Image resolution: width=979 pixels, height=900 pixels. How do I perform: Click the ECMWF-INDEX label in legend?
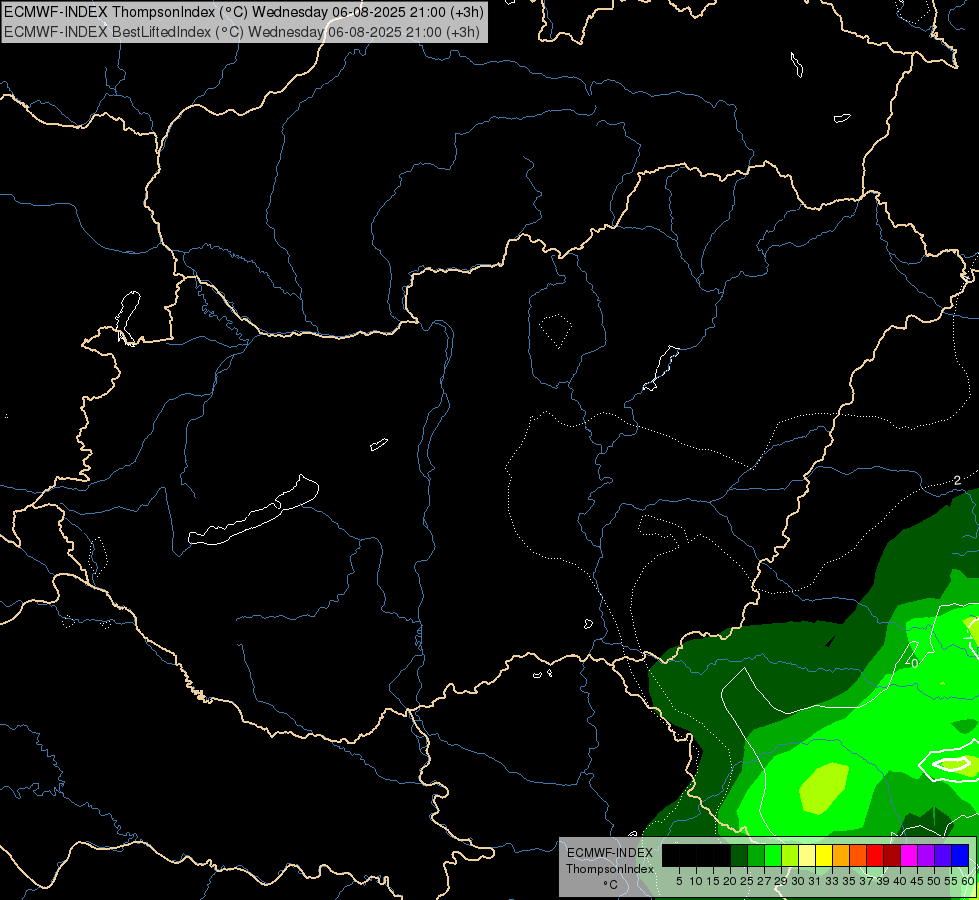click(x=610, y=853)
